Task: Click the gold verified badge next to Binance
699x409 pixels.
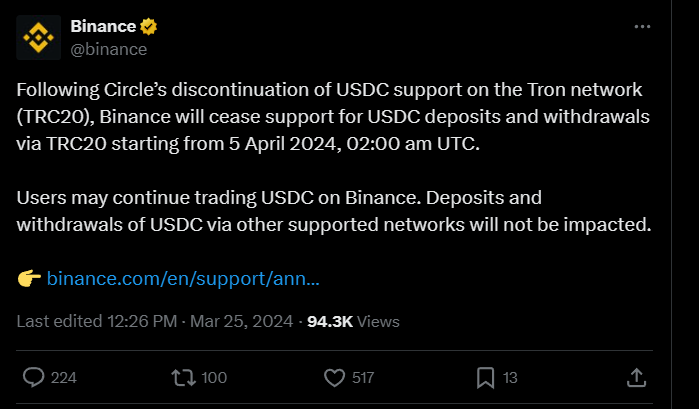Action: [148, 27]
